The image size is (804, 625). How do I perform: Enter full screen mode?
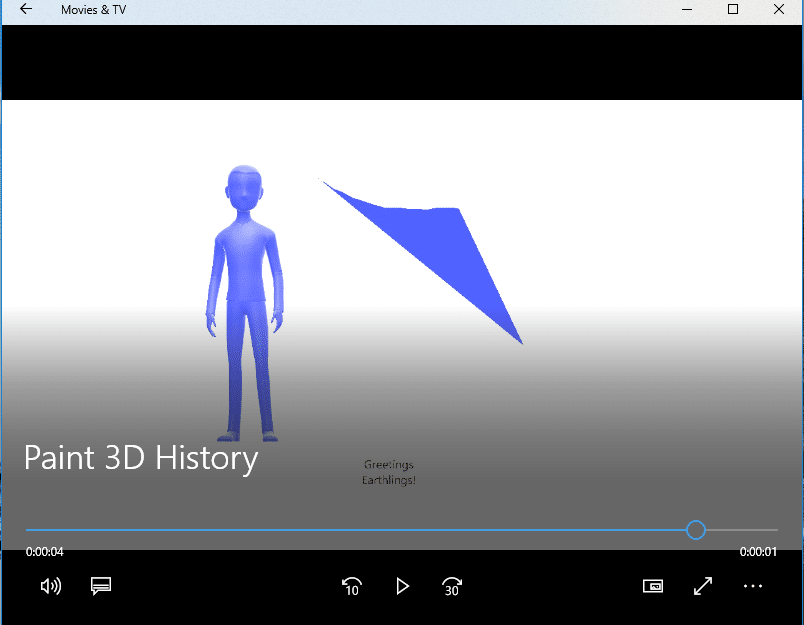point(702,586)
